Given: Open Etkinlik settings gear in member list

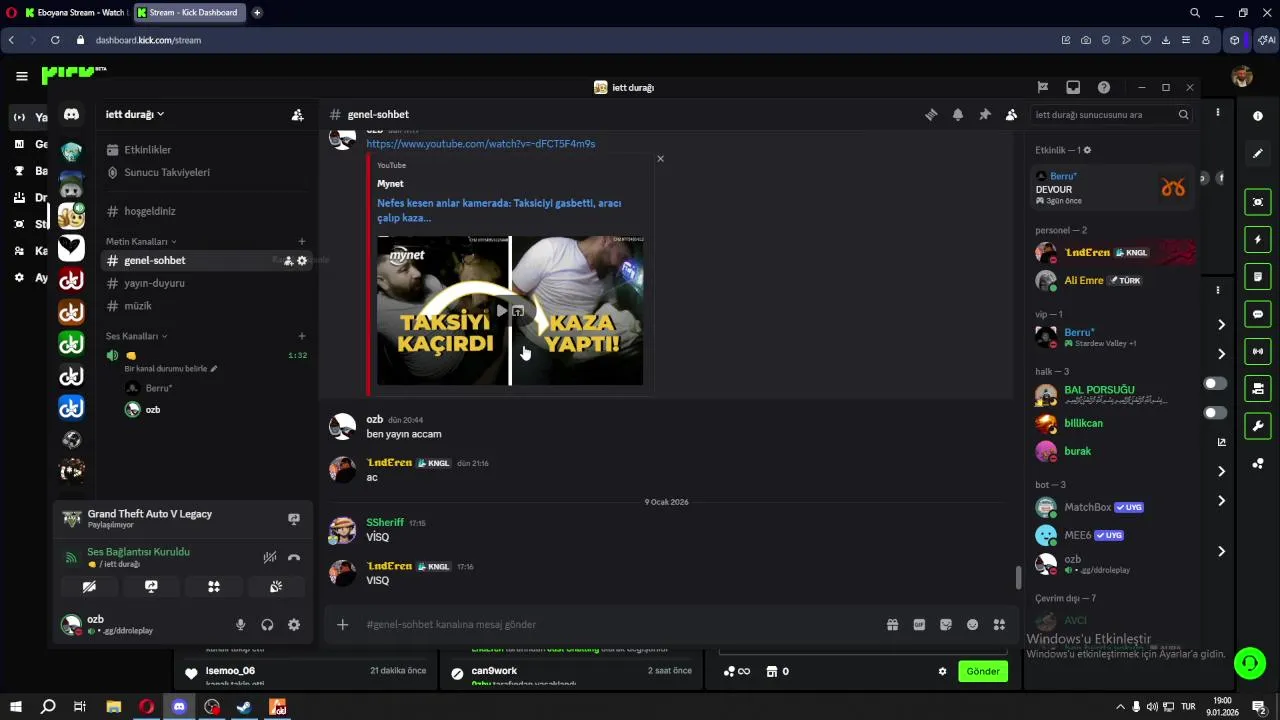Looking at the screenshot, I should point(1088,150).
